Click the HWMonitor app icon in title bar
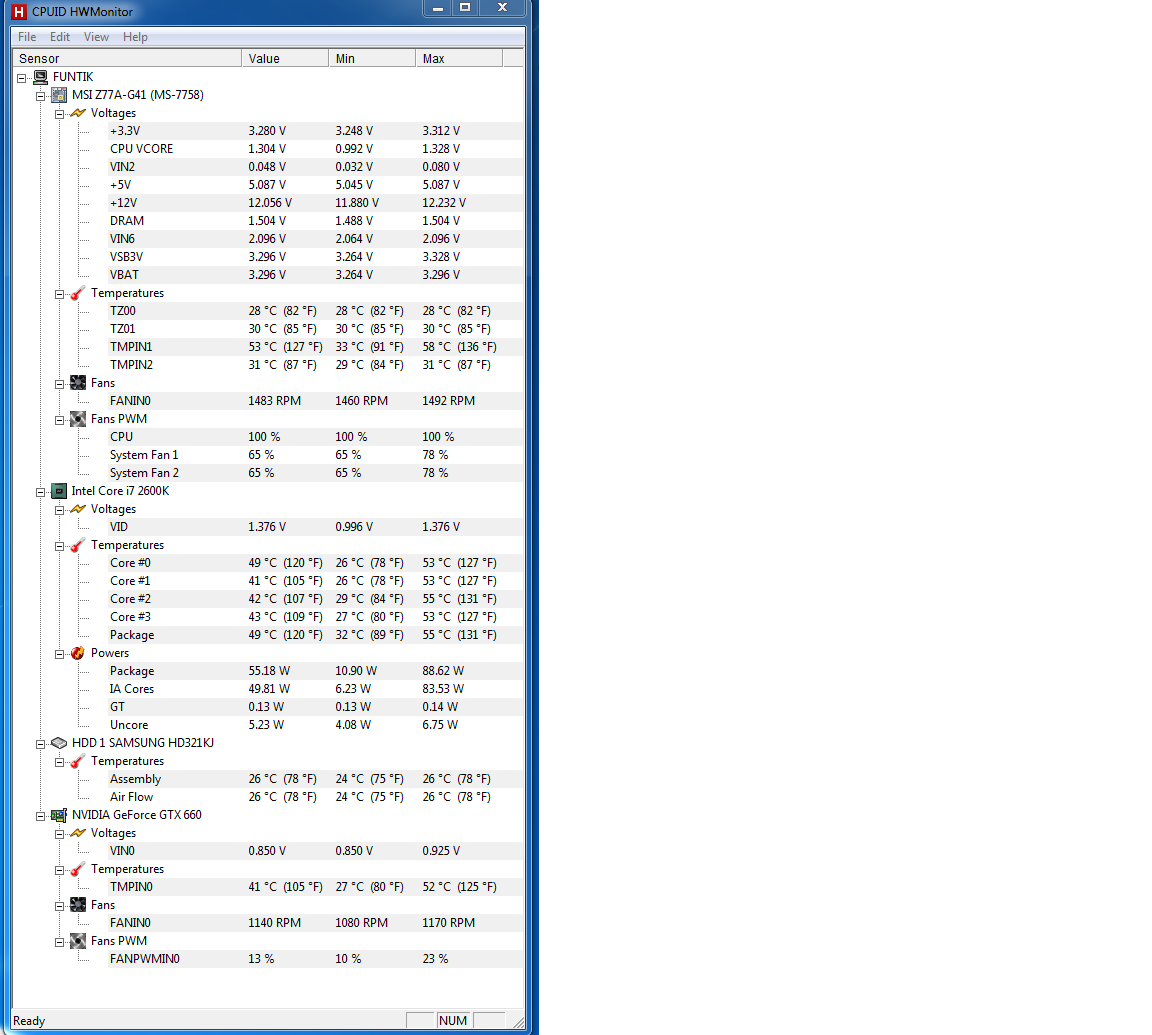1152x1035 pixels. pos(19,12)
